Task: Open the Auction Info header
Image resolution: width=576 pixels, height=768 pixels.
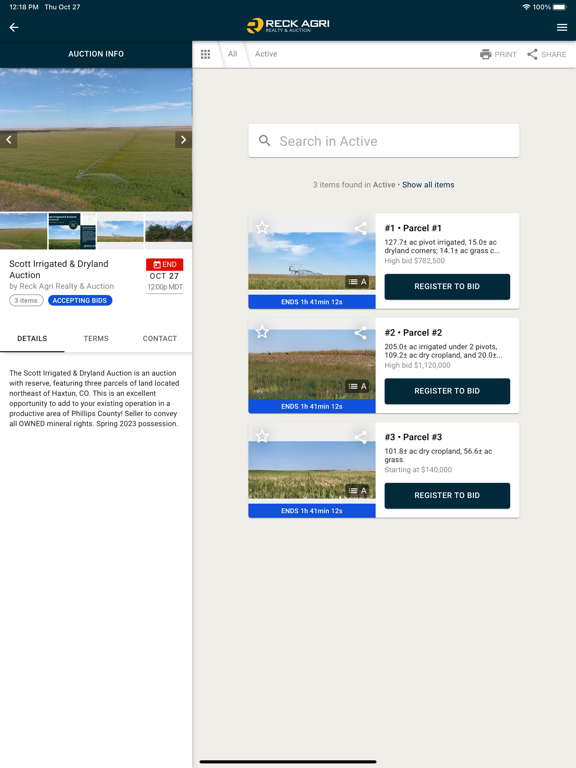Action: pyautogui.click(x=96, y=54)
